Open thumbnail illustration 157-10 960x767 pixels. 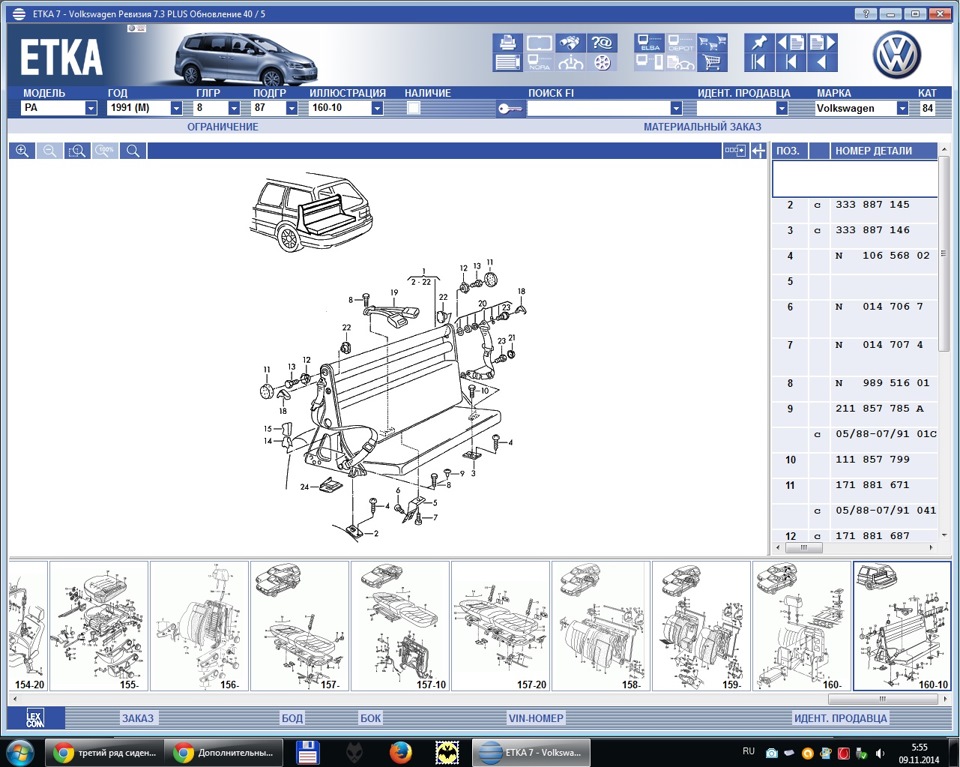coord(400,626)
